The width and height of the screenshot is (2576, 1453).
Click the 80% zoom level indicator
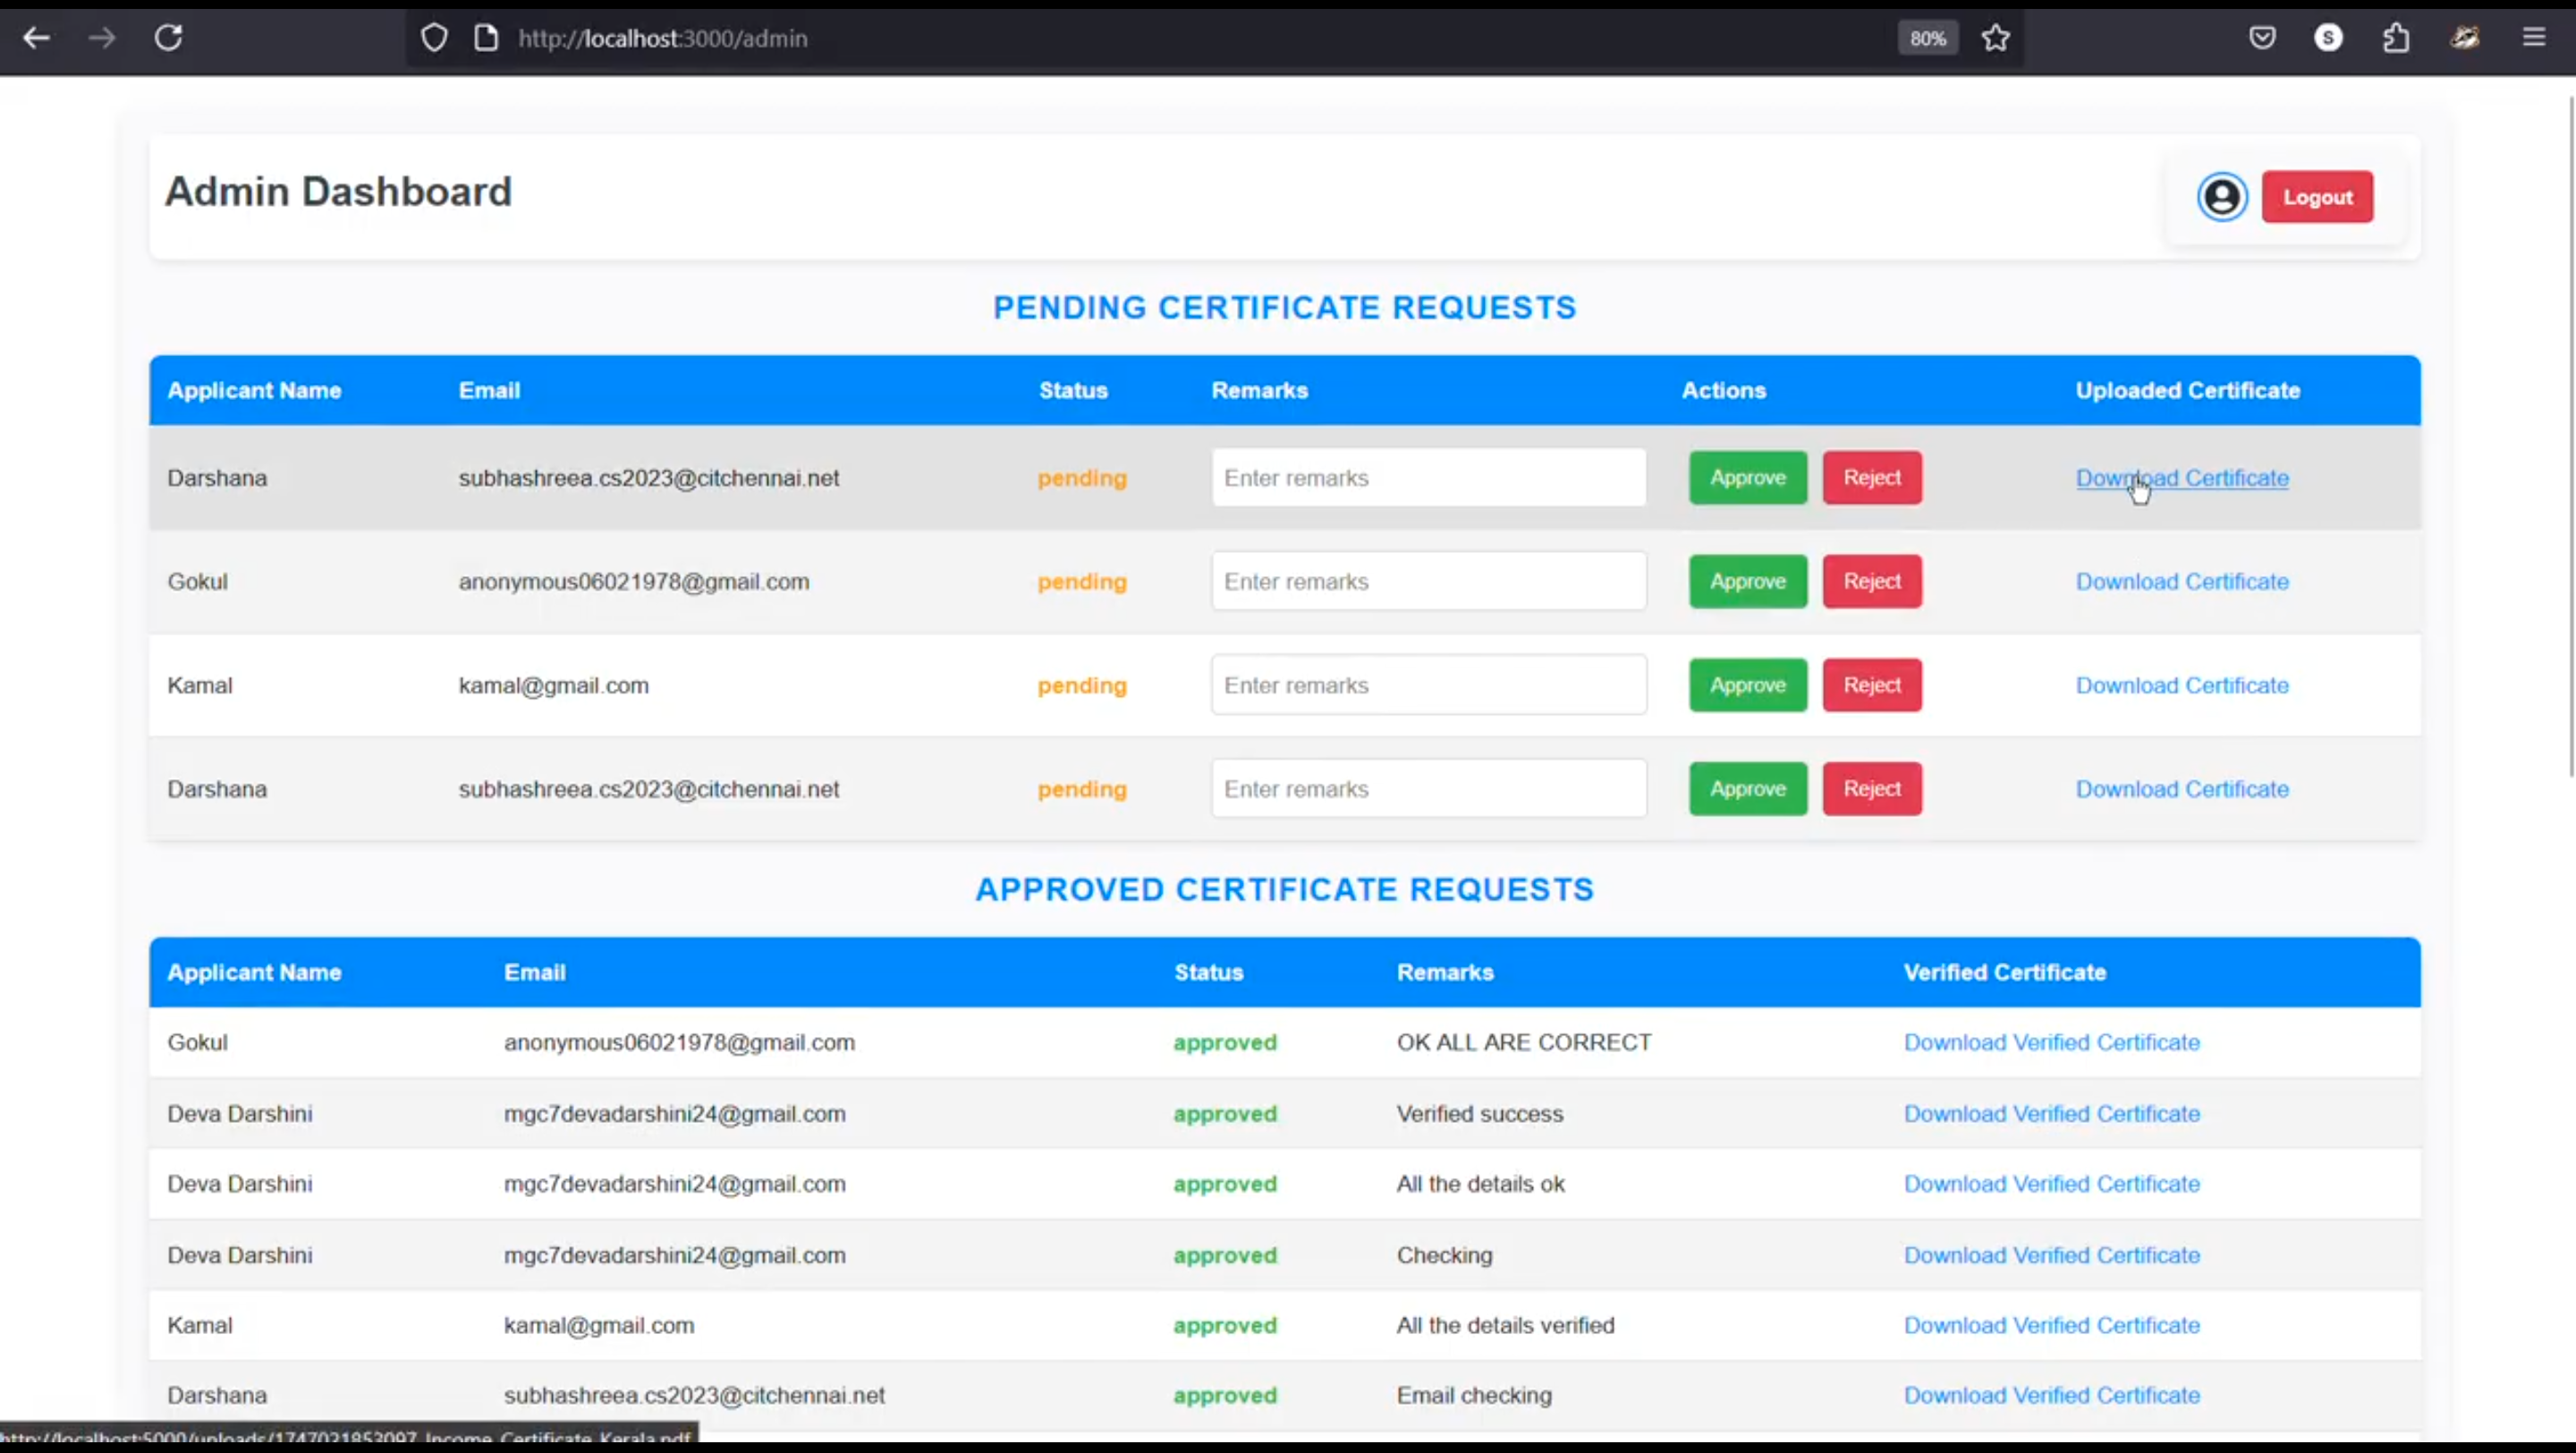coord(1927,38)
